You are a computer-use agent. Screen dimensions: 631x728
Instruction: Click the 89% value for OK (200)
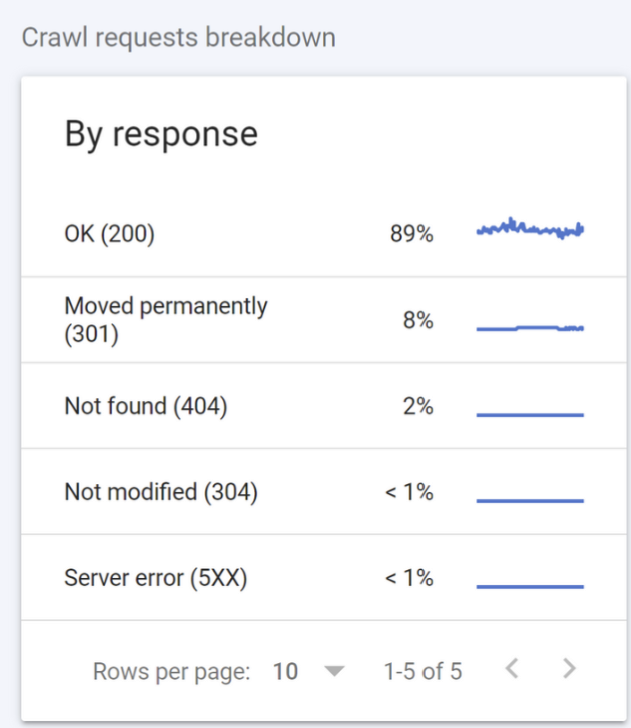pos(411,234)
